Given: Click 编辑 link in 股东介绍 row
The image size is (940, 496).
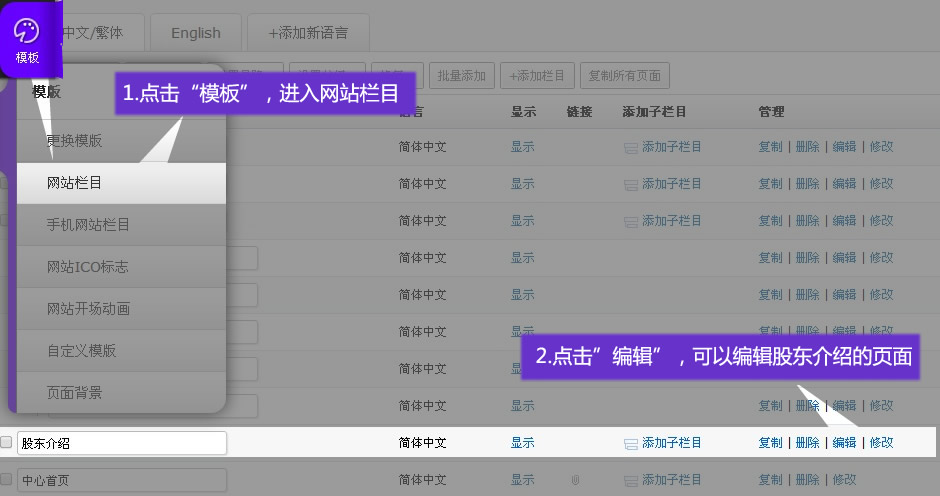Looking at the screenshot, I should click(x=844, y=443).
